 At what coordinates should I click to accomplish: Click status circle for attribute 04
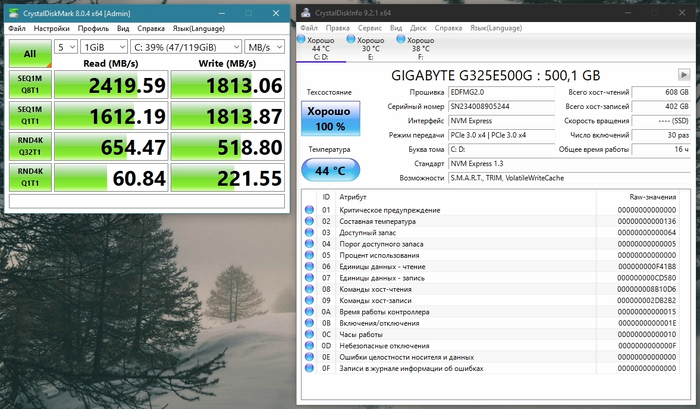point(309,244)
